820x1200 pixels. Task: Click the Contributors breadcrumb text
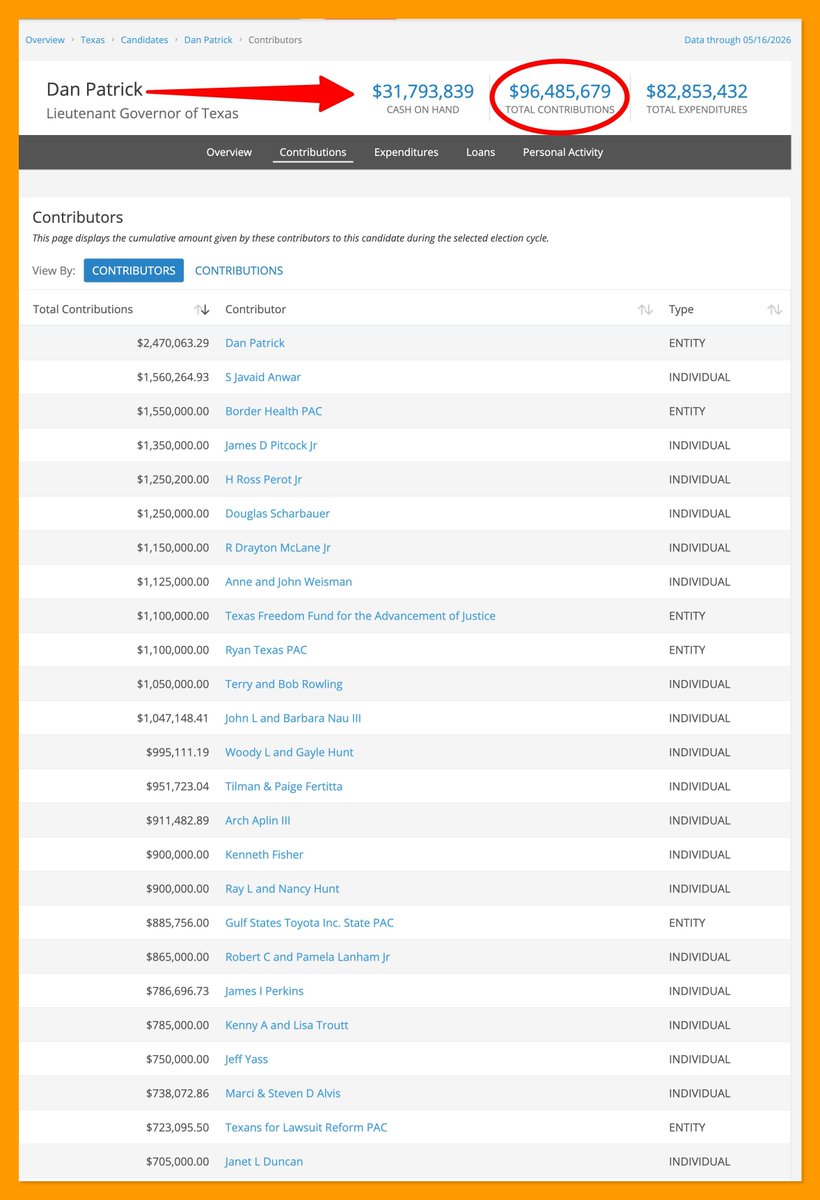[x=275, y=40]
